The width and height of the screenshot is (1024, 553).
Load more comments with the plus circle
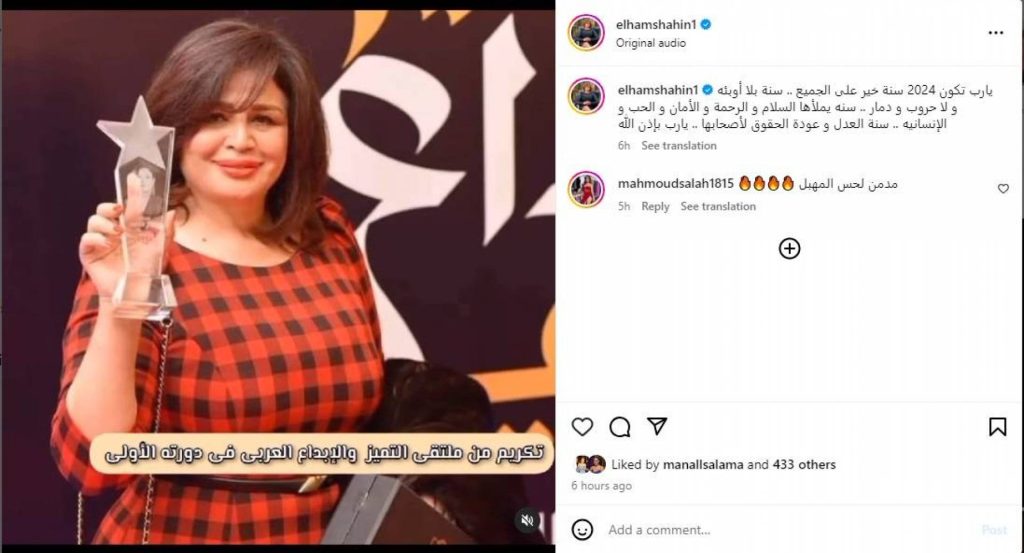789,249
